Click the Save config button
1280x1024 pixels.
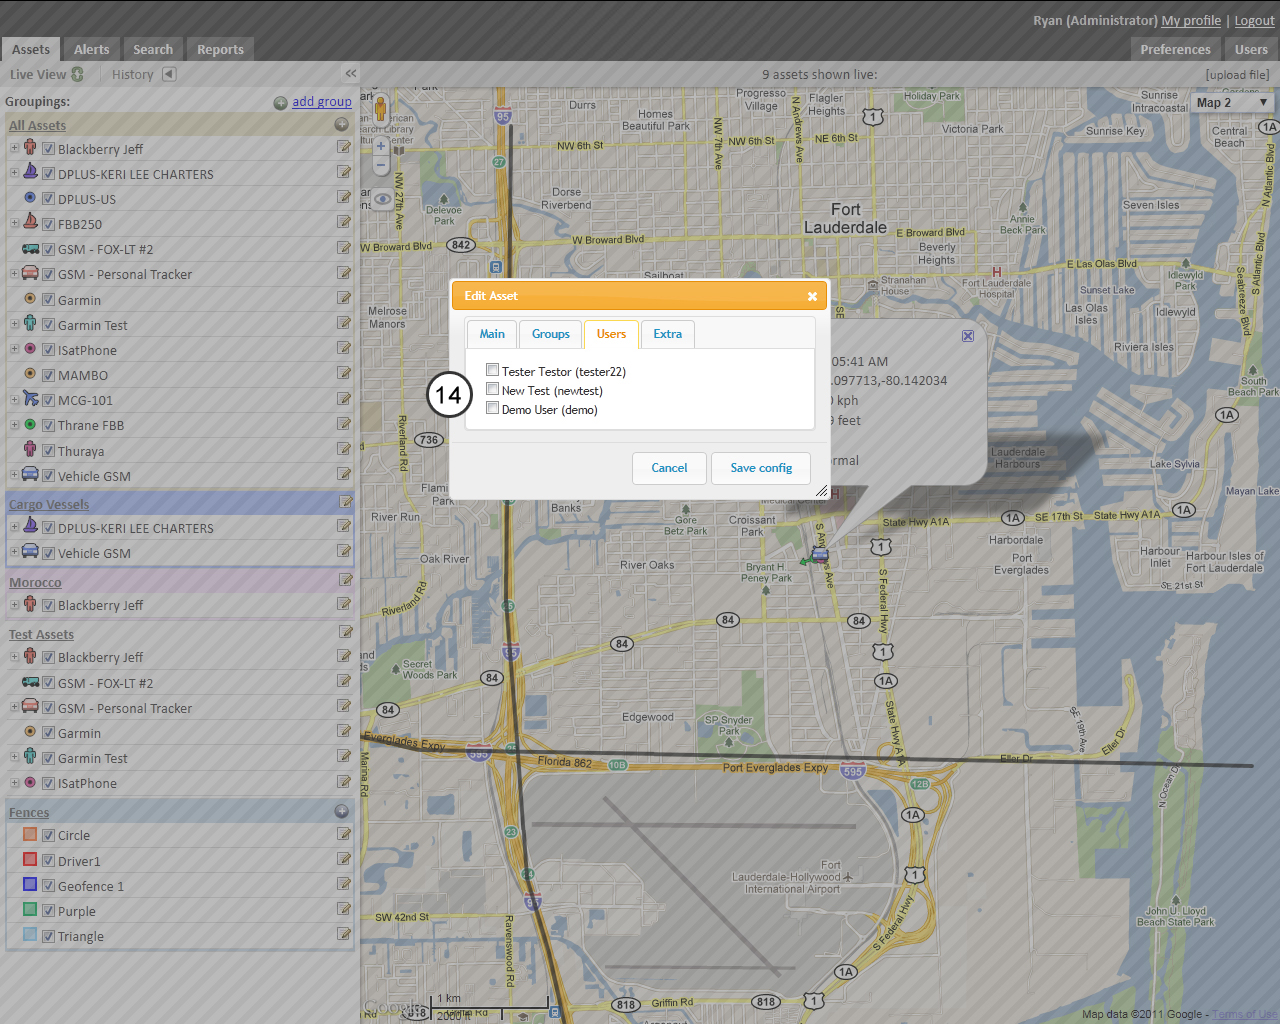(760, 467)
